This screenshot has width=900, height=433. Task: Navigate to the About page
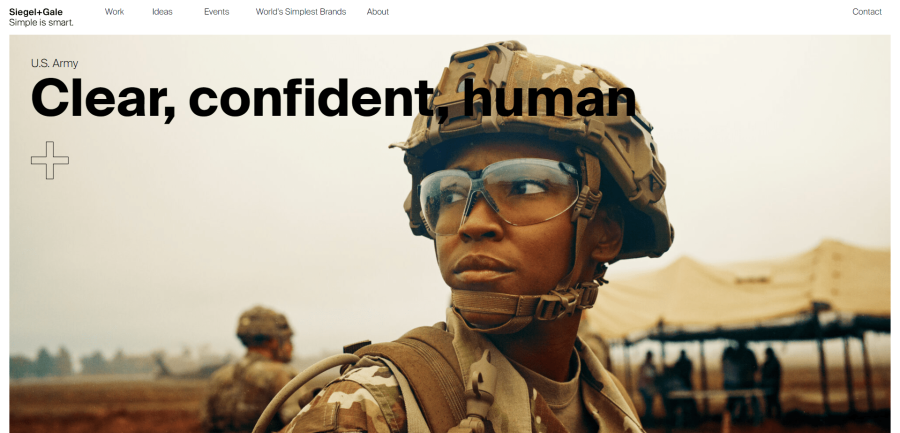point(378,11)
